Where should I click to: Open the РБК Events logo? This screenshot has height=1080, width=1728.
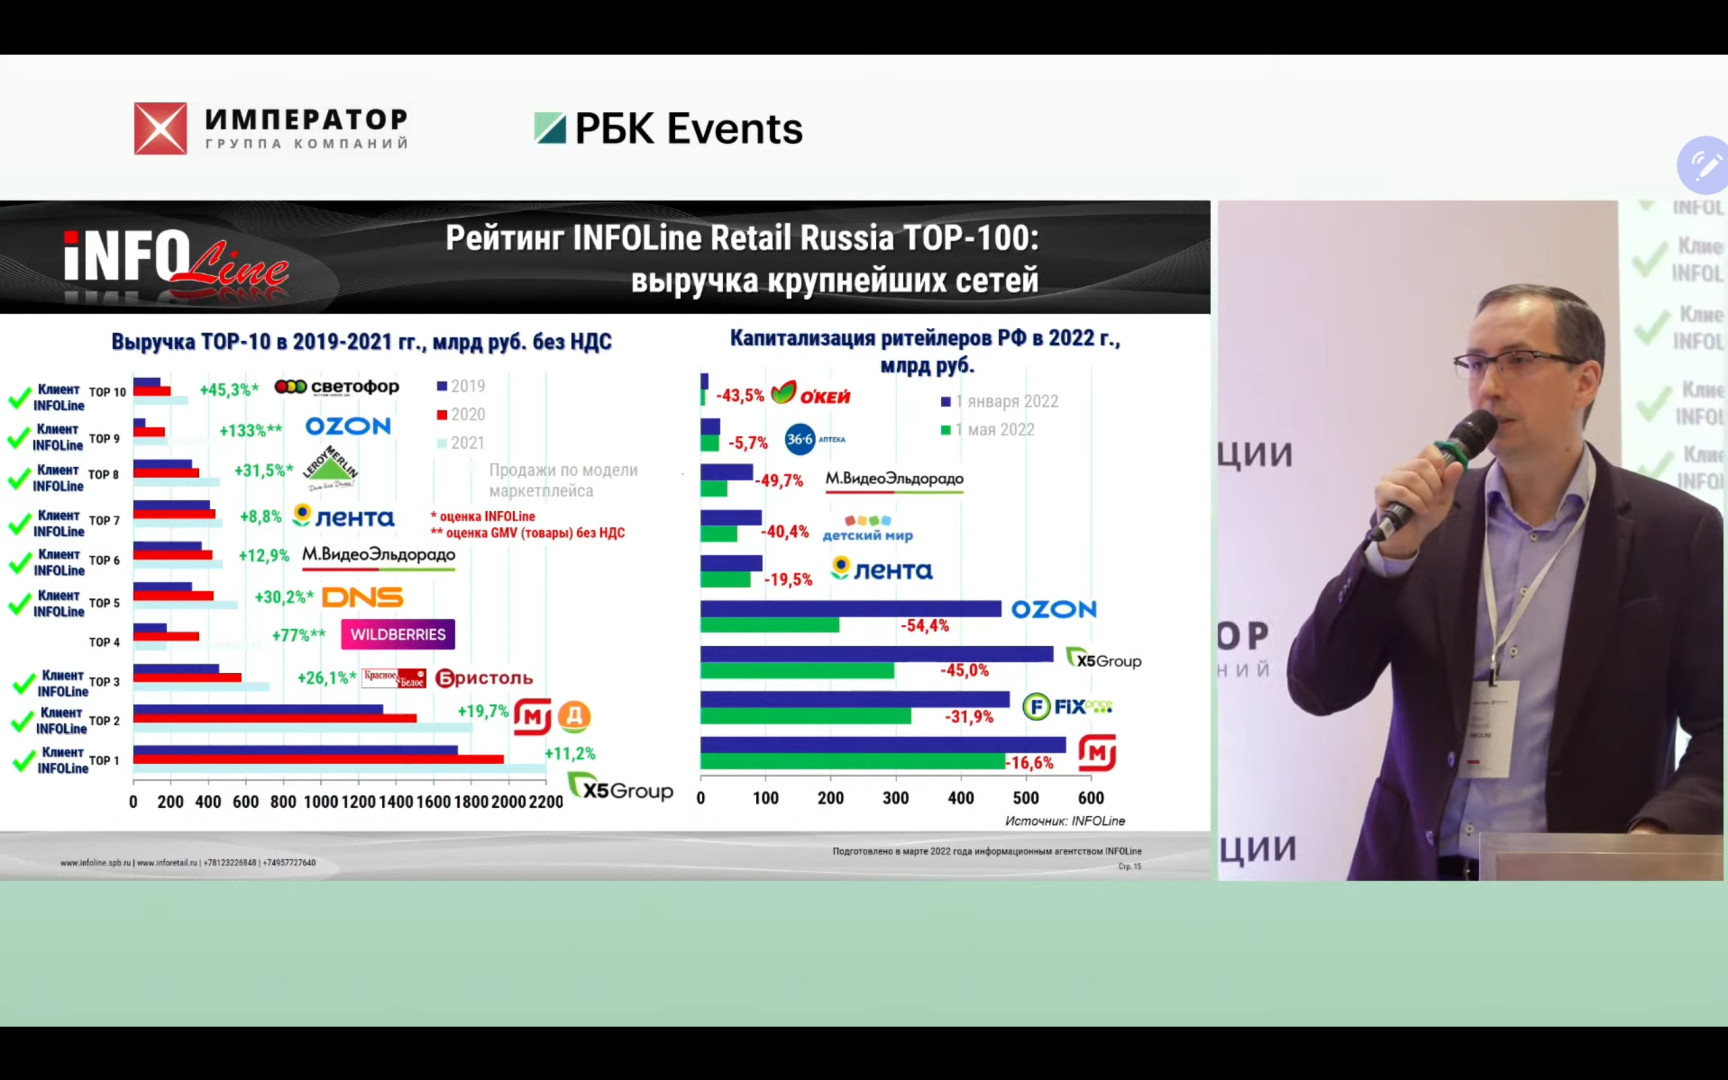(x=668, y=128)
